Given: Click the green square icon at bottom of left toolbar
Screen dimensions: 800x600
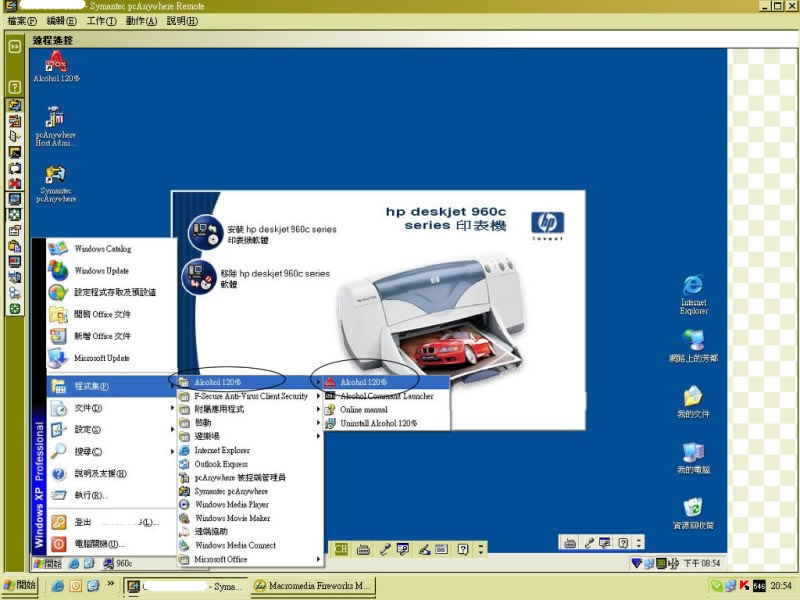Looking at the screenshot, I should tap(15, 309).
